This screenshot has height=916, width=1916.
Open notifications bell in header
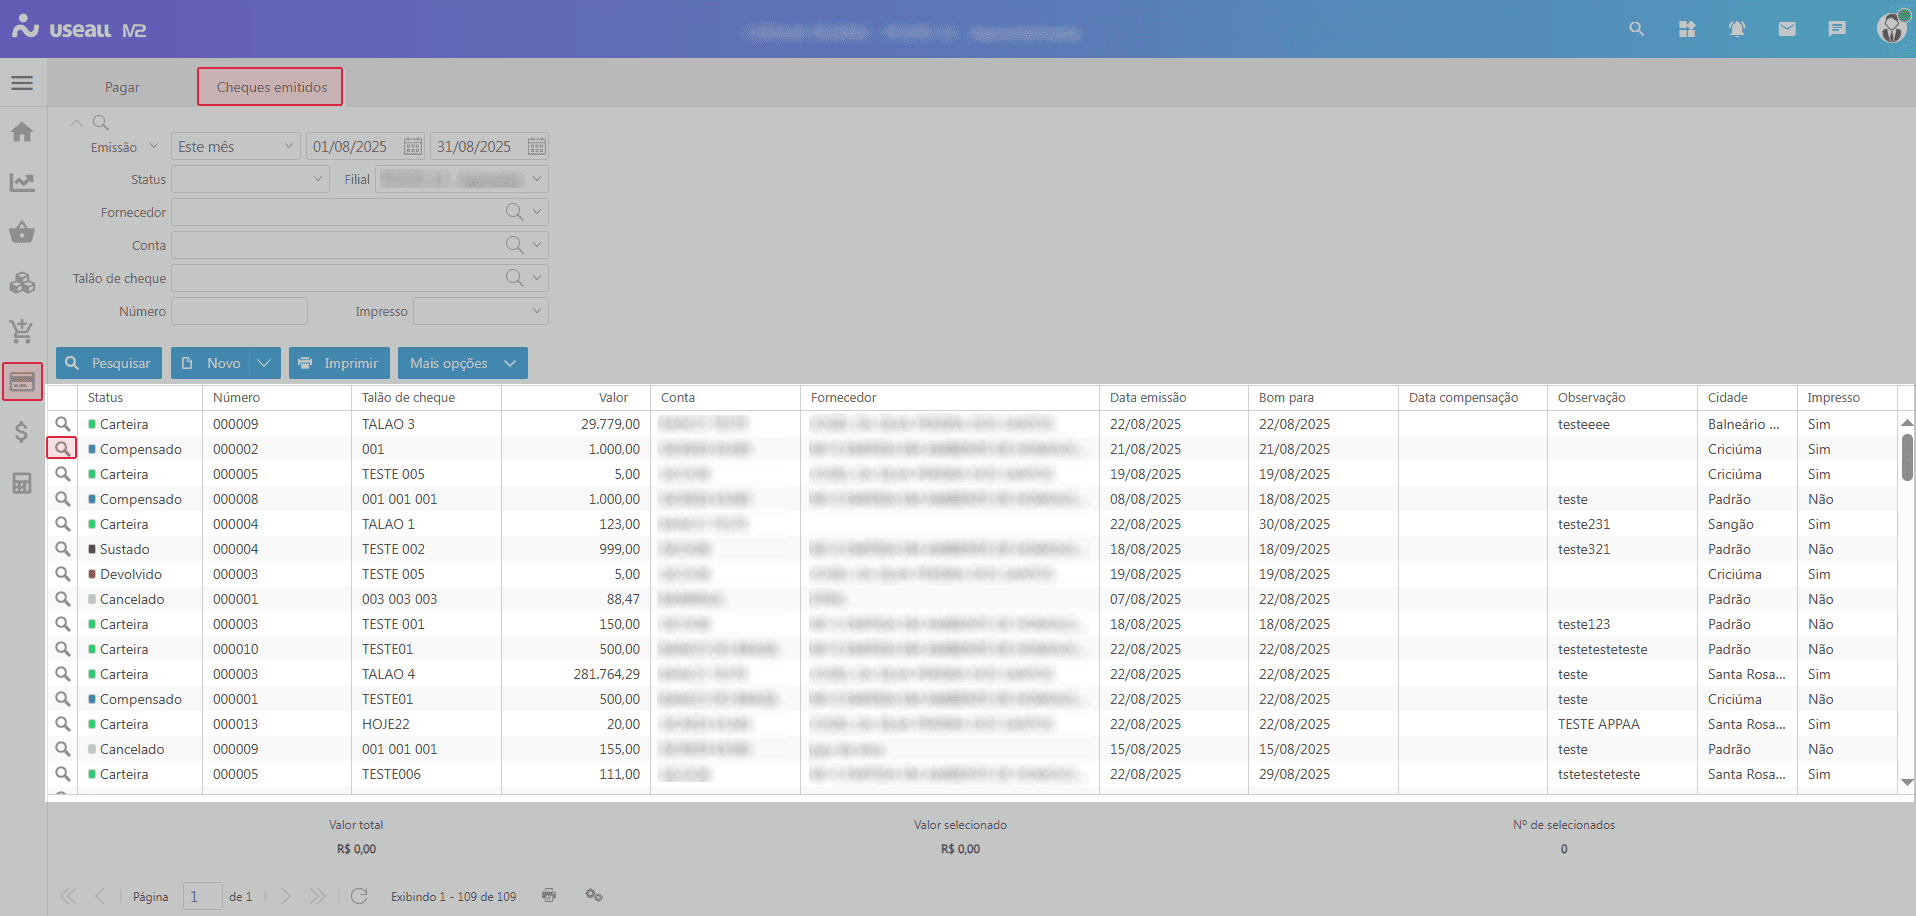pyautogui.click(x=1737, y=29)
